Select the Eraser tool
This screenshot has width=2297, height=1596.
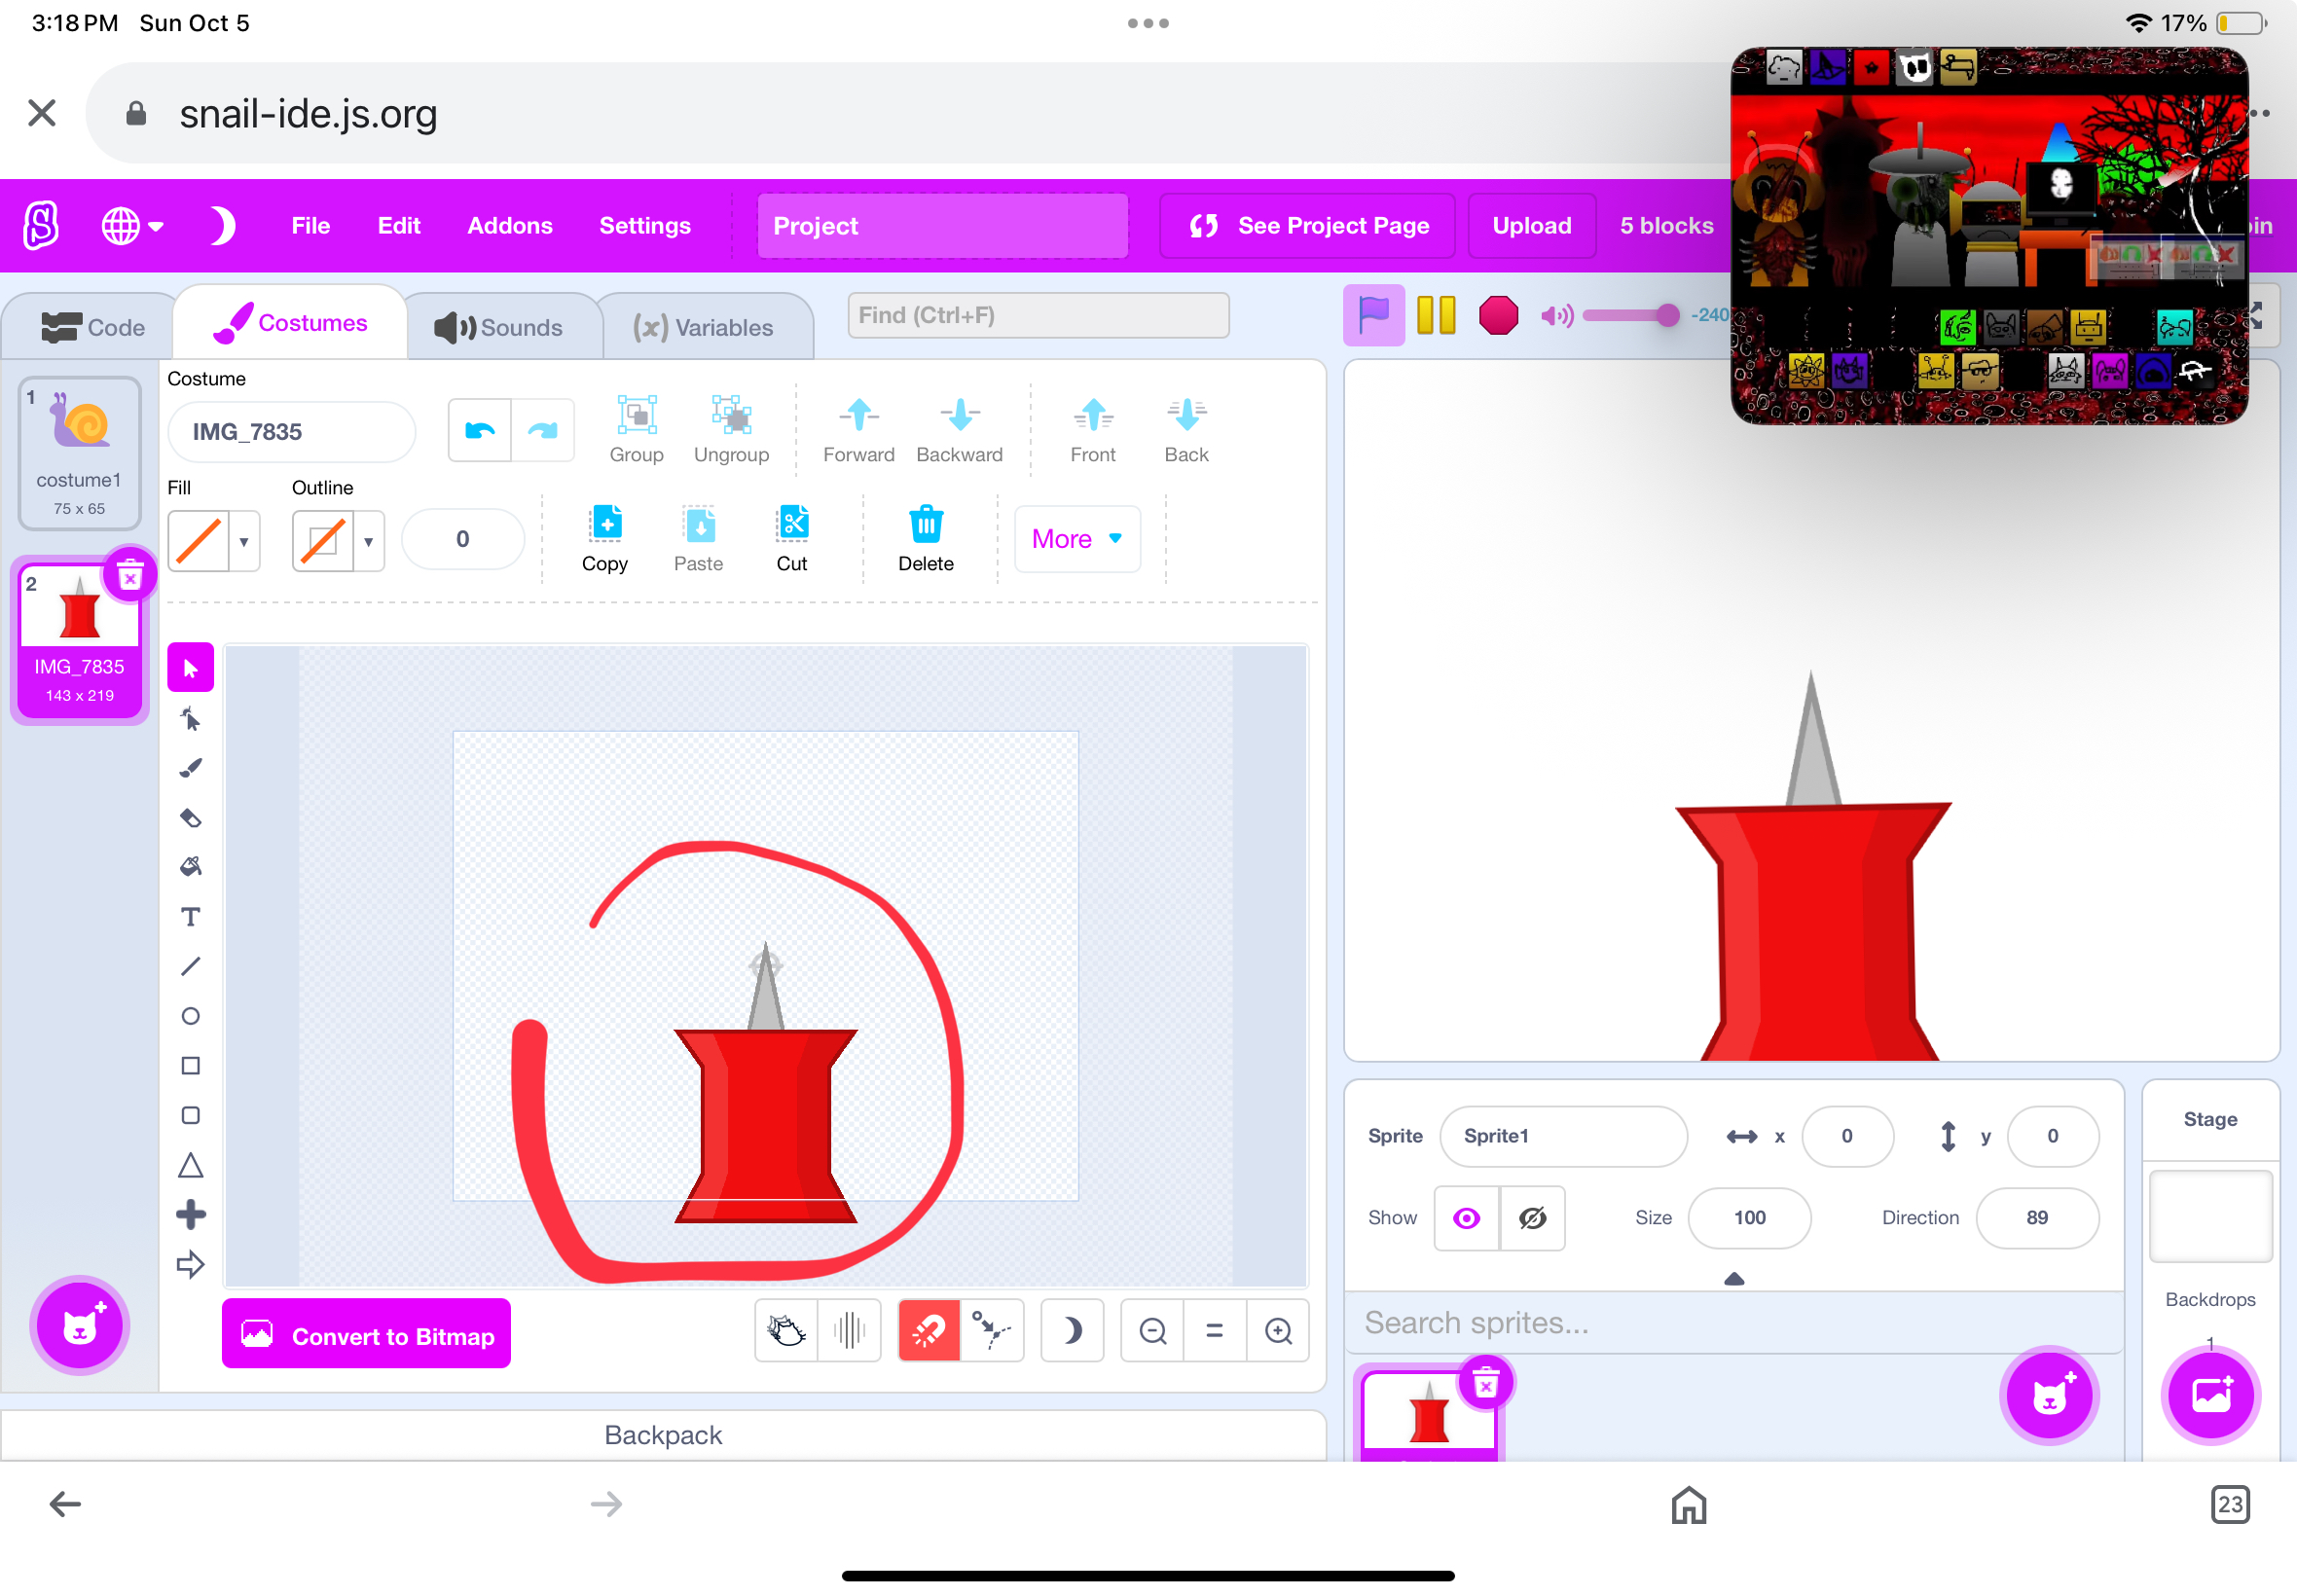pos(190,818)
